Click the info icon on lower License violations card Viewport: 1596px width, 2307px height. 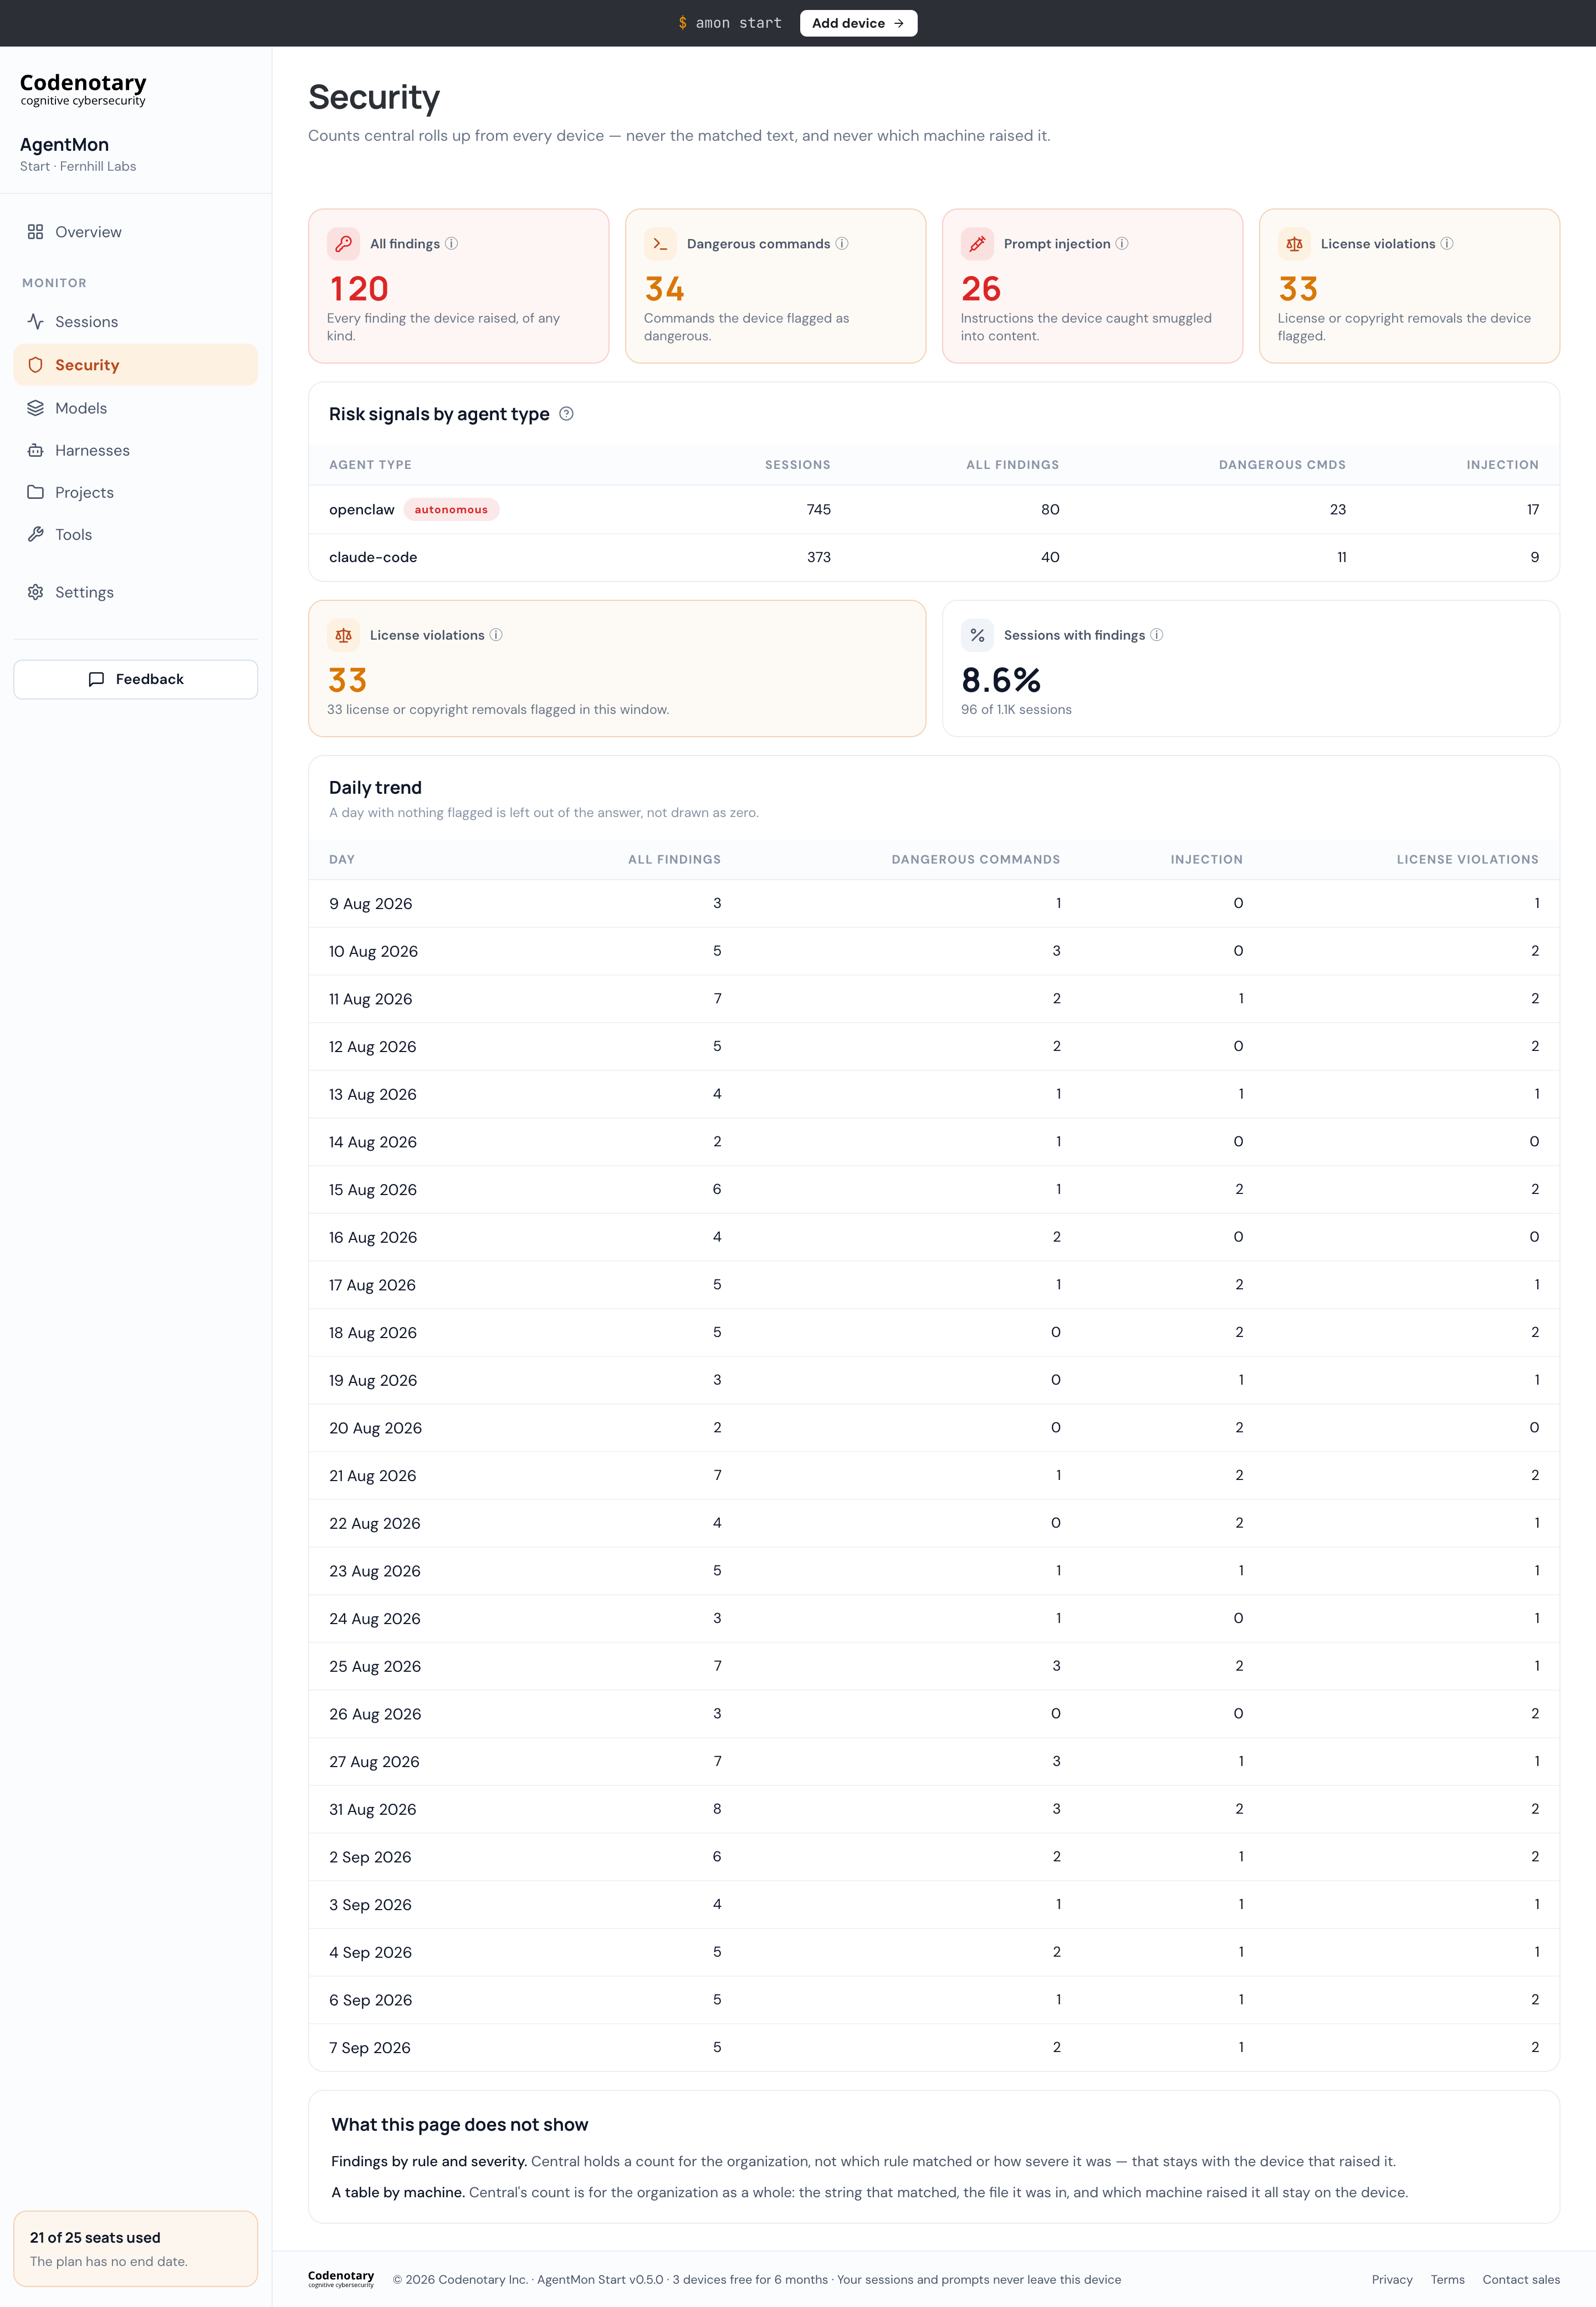(x=496, y=635)
